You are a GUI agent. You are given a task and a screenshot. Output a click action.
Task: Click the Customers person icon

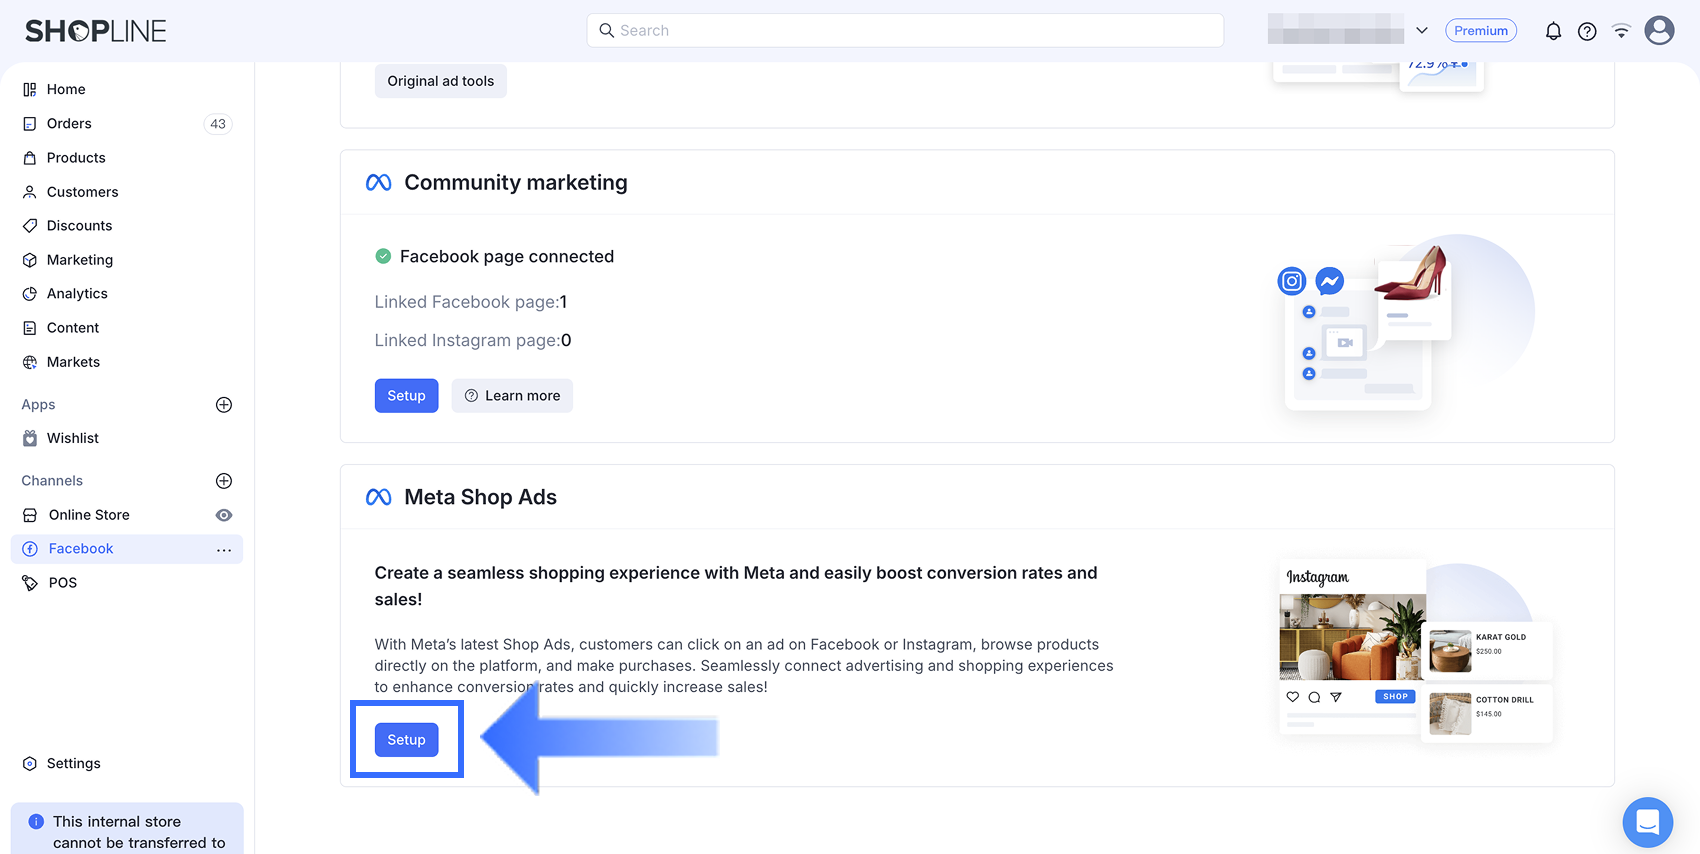[x=30, y=192]
